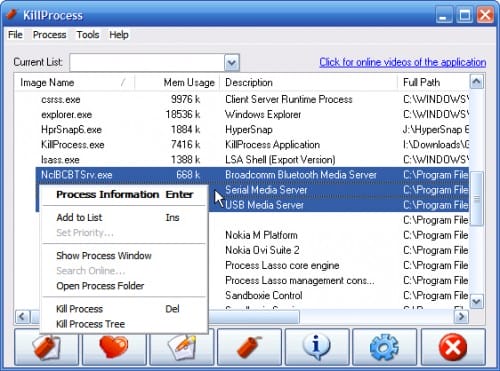
Task: Click the Sandboxie Control description
Action: click(264, 295)
